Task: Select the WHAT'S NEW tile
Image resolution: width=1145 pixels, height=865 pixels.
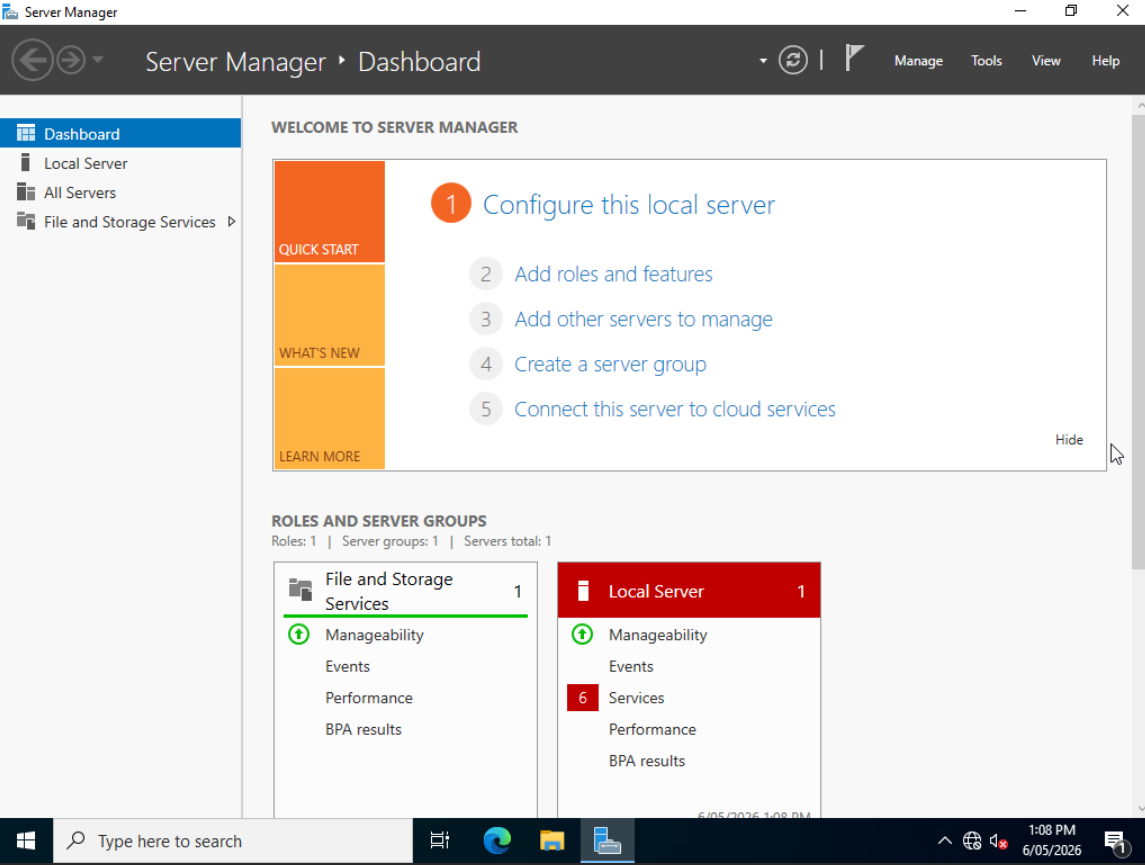Action: 329,315
